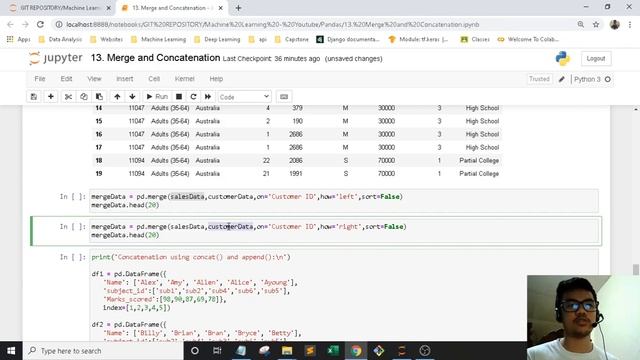Reload the page

(40, 24)
